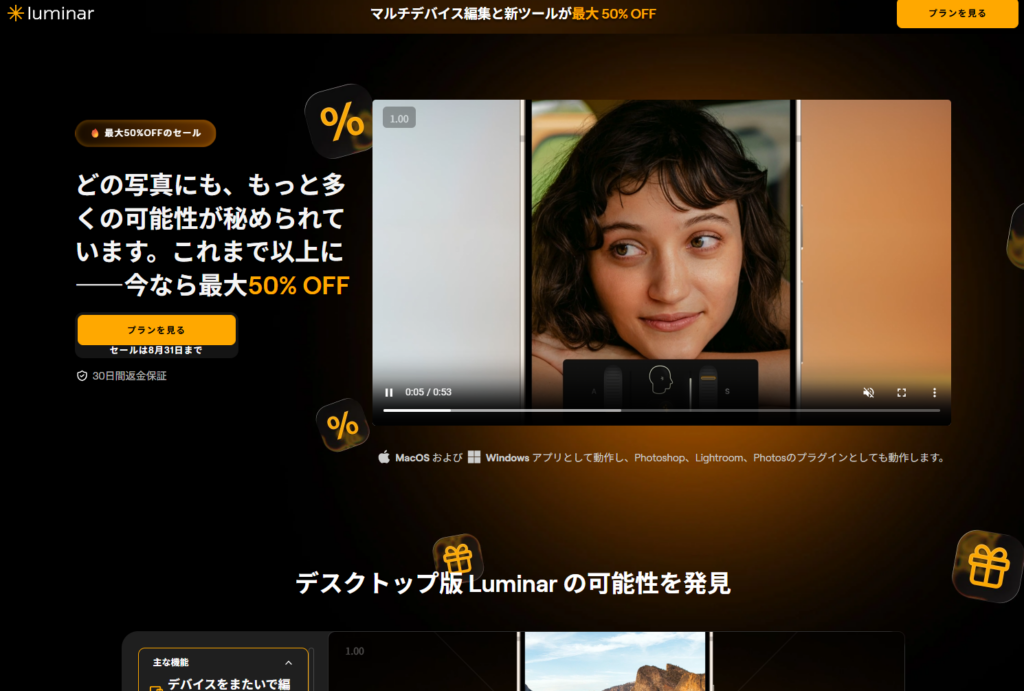The image size is (1024, 691).
Task: Collapse the 主な機能 section chevron
Action: pyautogui.click(x=289, y=663)
